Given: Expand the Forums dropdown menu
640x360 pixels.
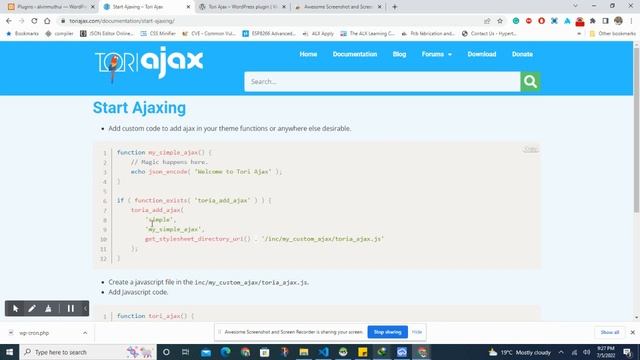Looking at the screenshot, I should tap(437, 54).
